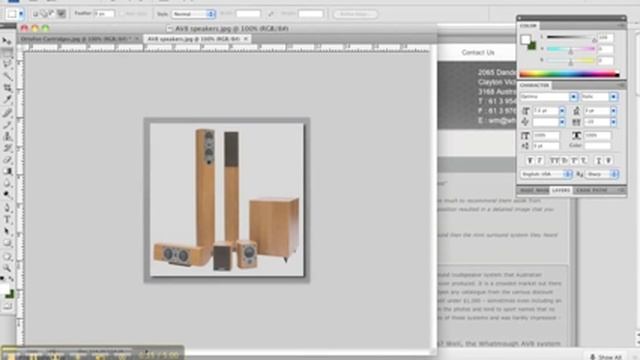This screenshot has width=640, height=360.
Task: Click swap width and height icon
Action: [271, 14]
